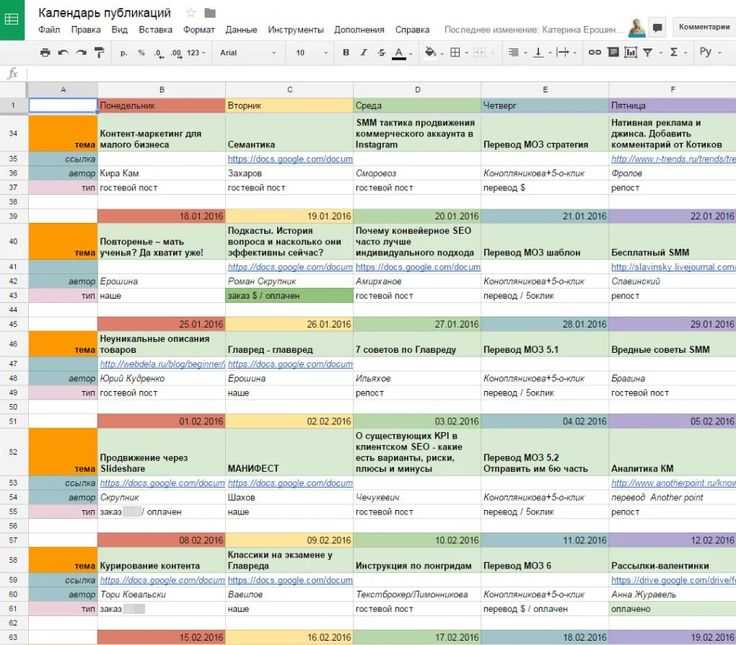This screenshot has height=645, width=736.
Task: Open the docs link under Семантика
Action: click(x=290, y=159)
